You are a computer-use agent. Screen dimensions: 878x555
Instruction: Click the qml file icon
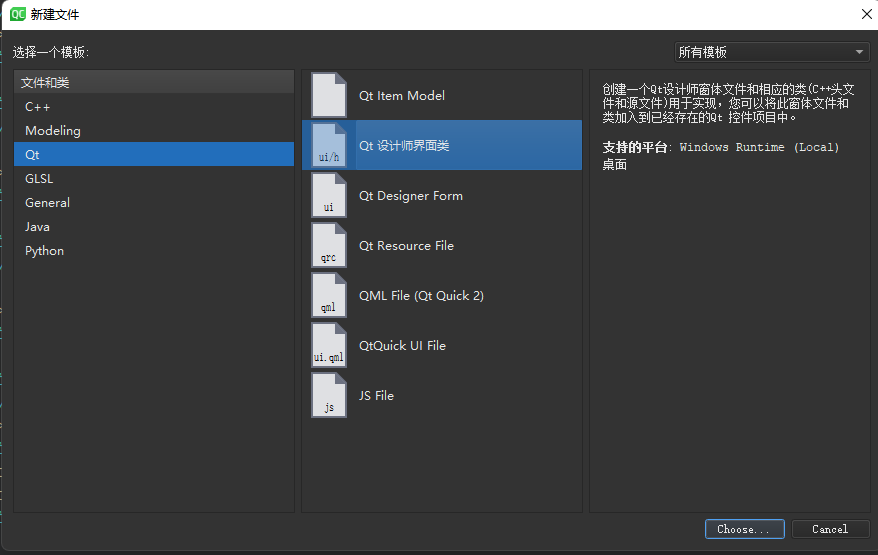[x=329, y=295]
